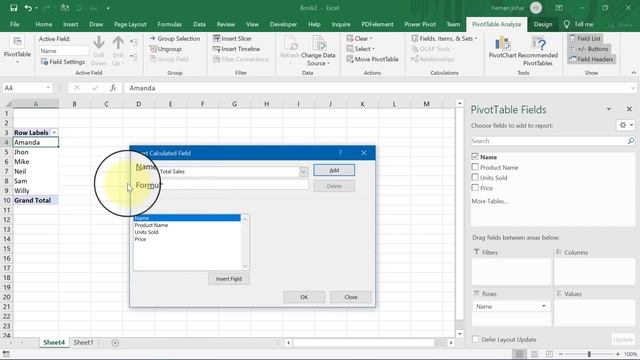Click the Tell me lightbulb icon
Screen dimensions: 640x360
click(x=567, y=24)
